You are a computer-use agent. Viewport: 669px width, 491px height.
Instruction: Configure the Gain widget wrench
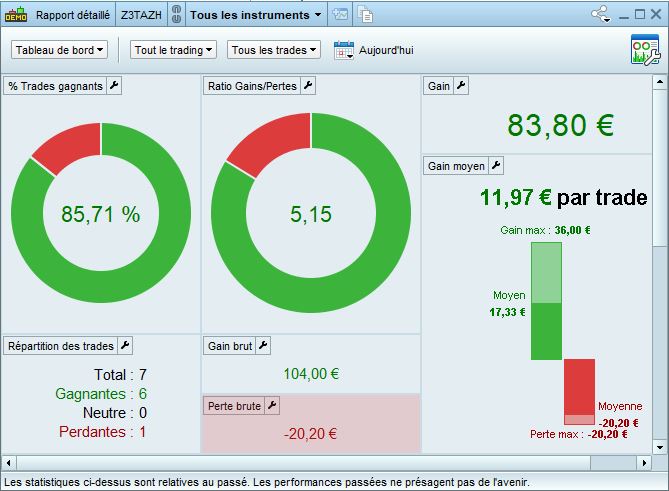461,86
